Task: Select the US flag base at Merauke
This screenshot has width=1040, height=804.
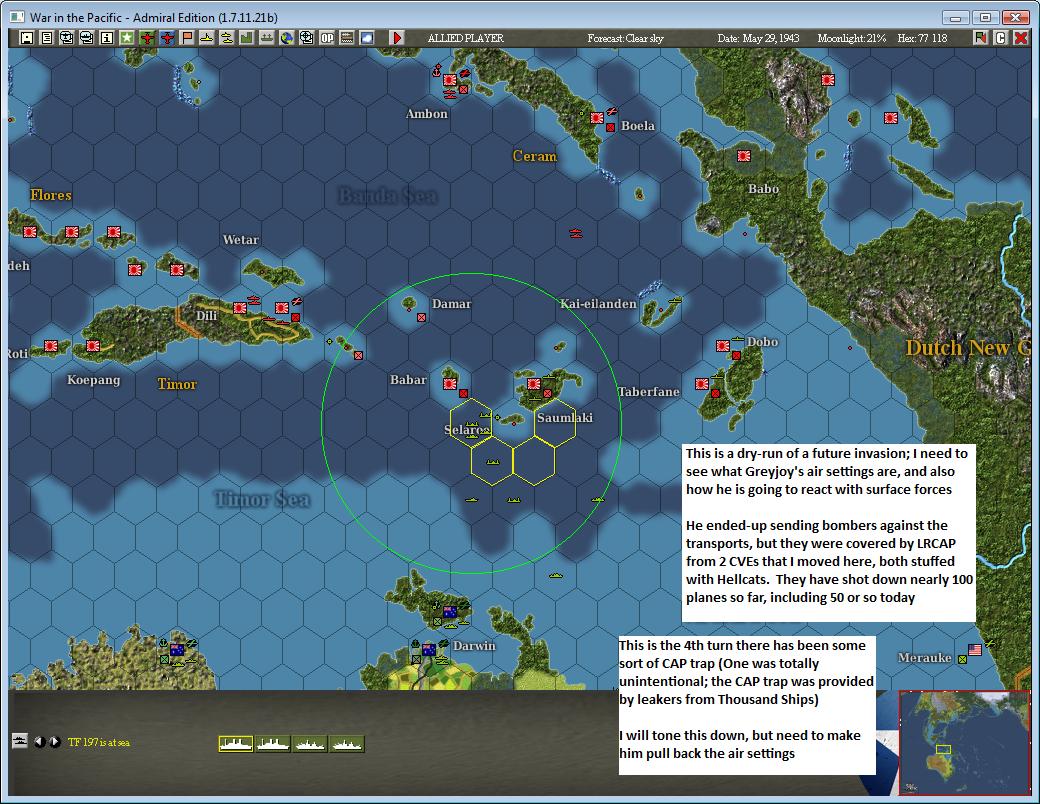Action: [975, 649]
